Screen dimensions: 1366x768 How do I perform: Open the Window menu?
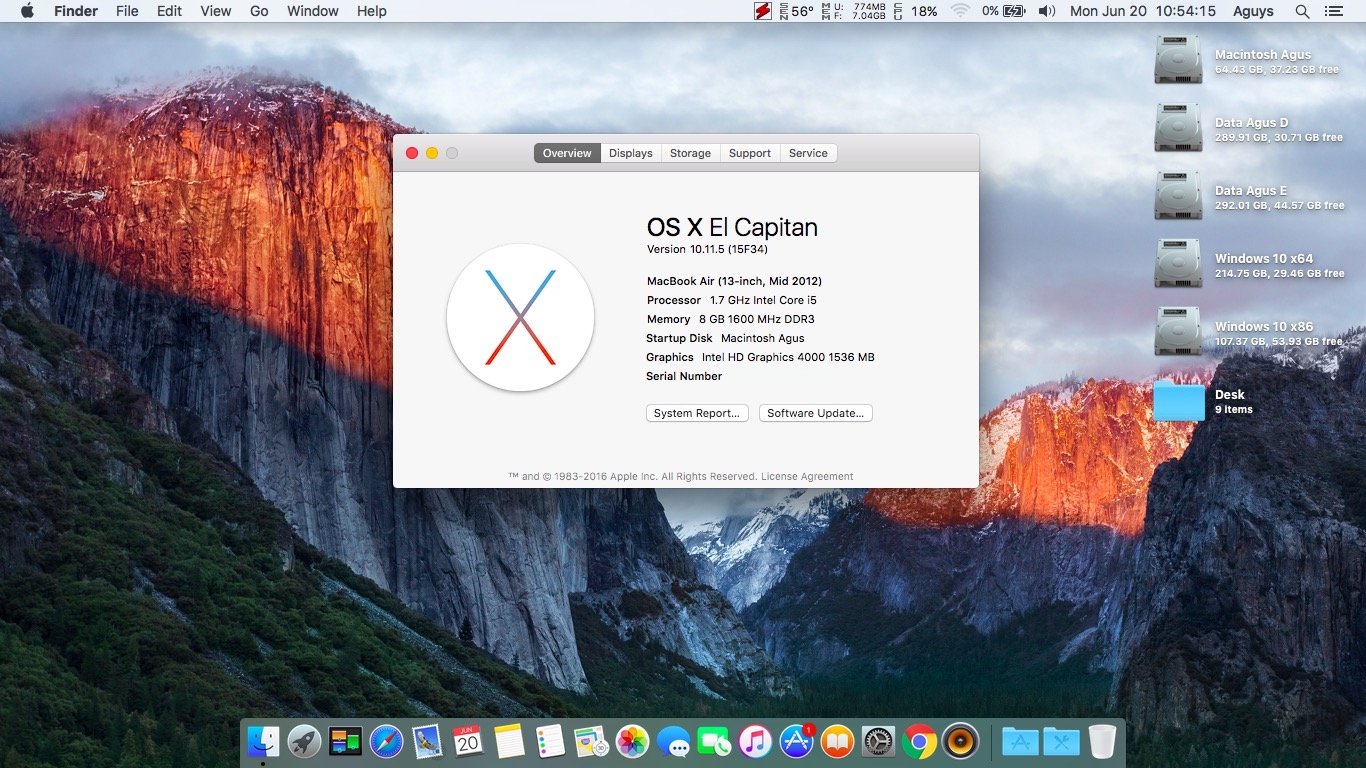pyautogui.click(x=313, y=11)
